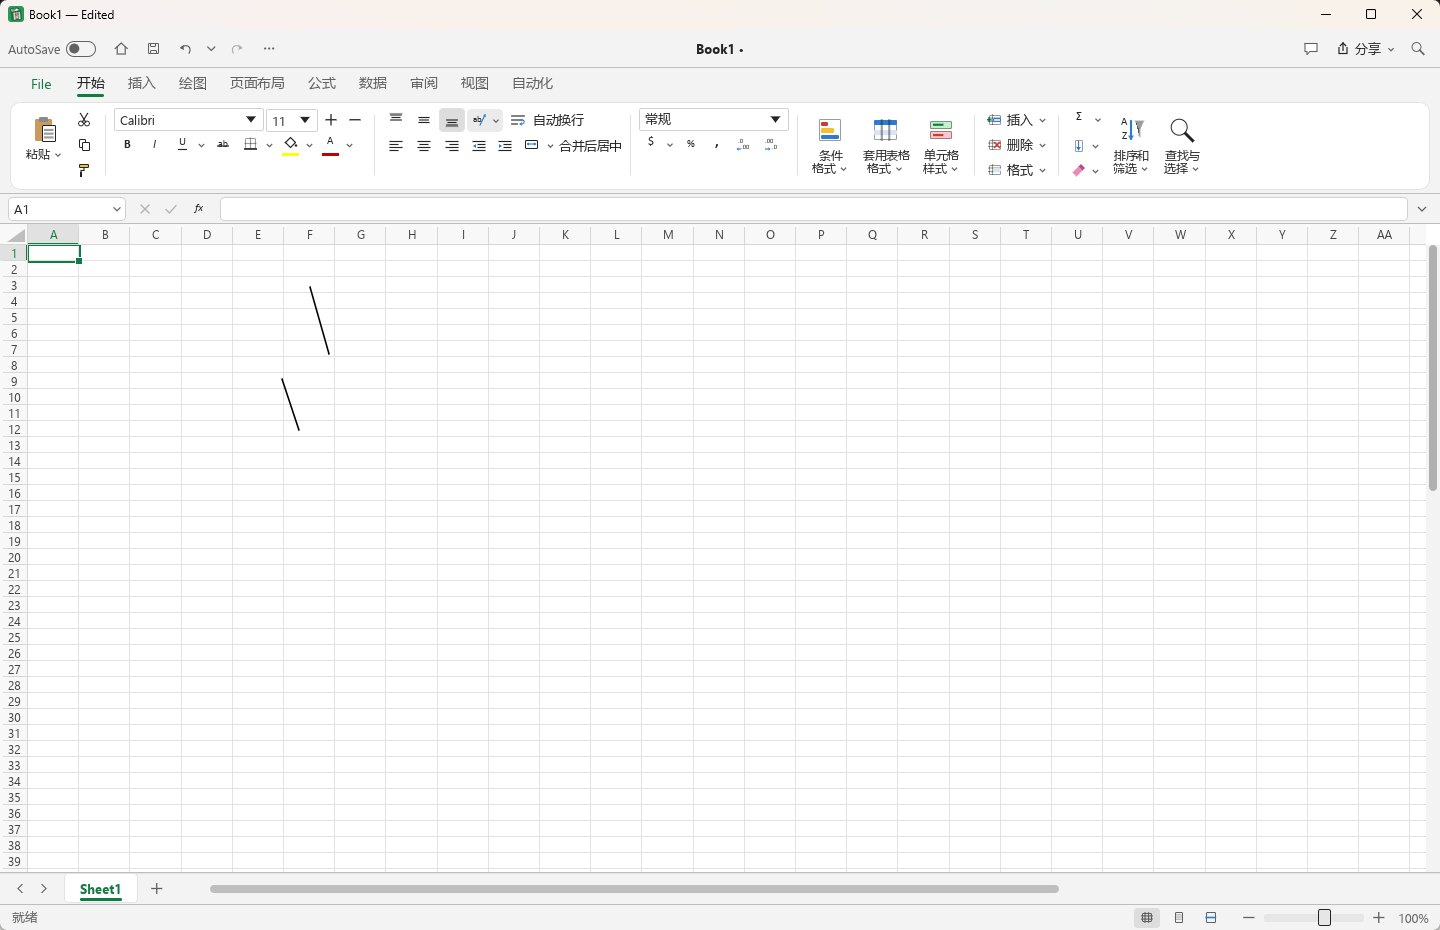Switch to Page Break Preview view
The height and width of the screenshot is (930, 1440).
coord(1211,918)
